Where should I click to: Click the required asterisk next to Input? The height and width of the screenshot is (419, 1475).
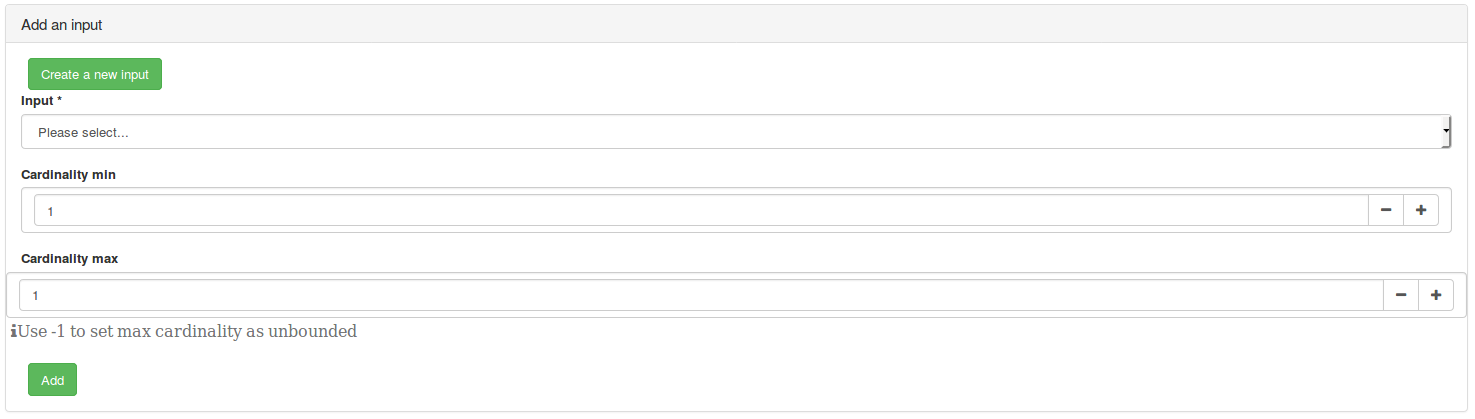coord(60,101)
